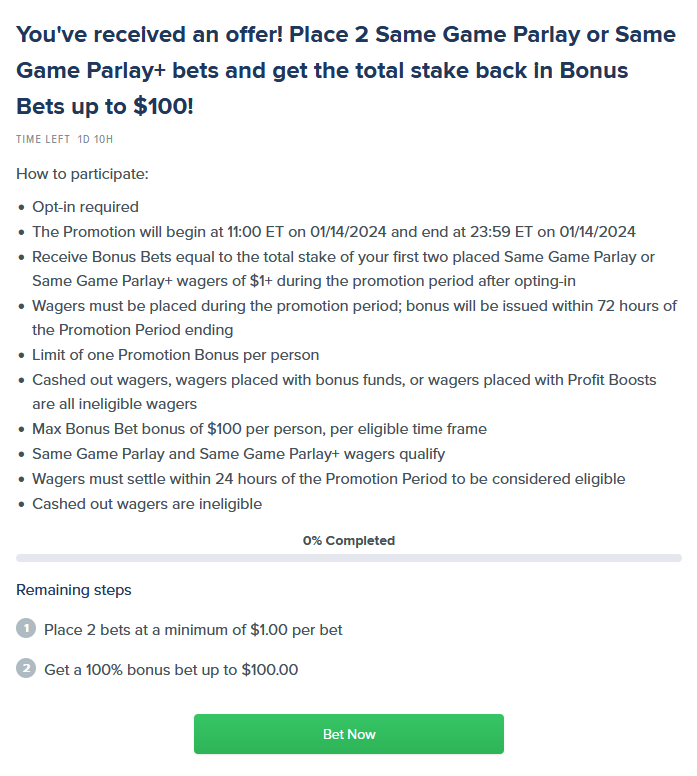The height and width of the screenshot is (776, 697).
Task: Click the promotion progress bar
Action: pos(348,557)
